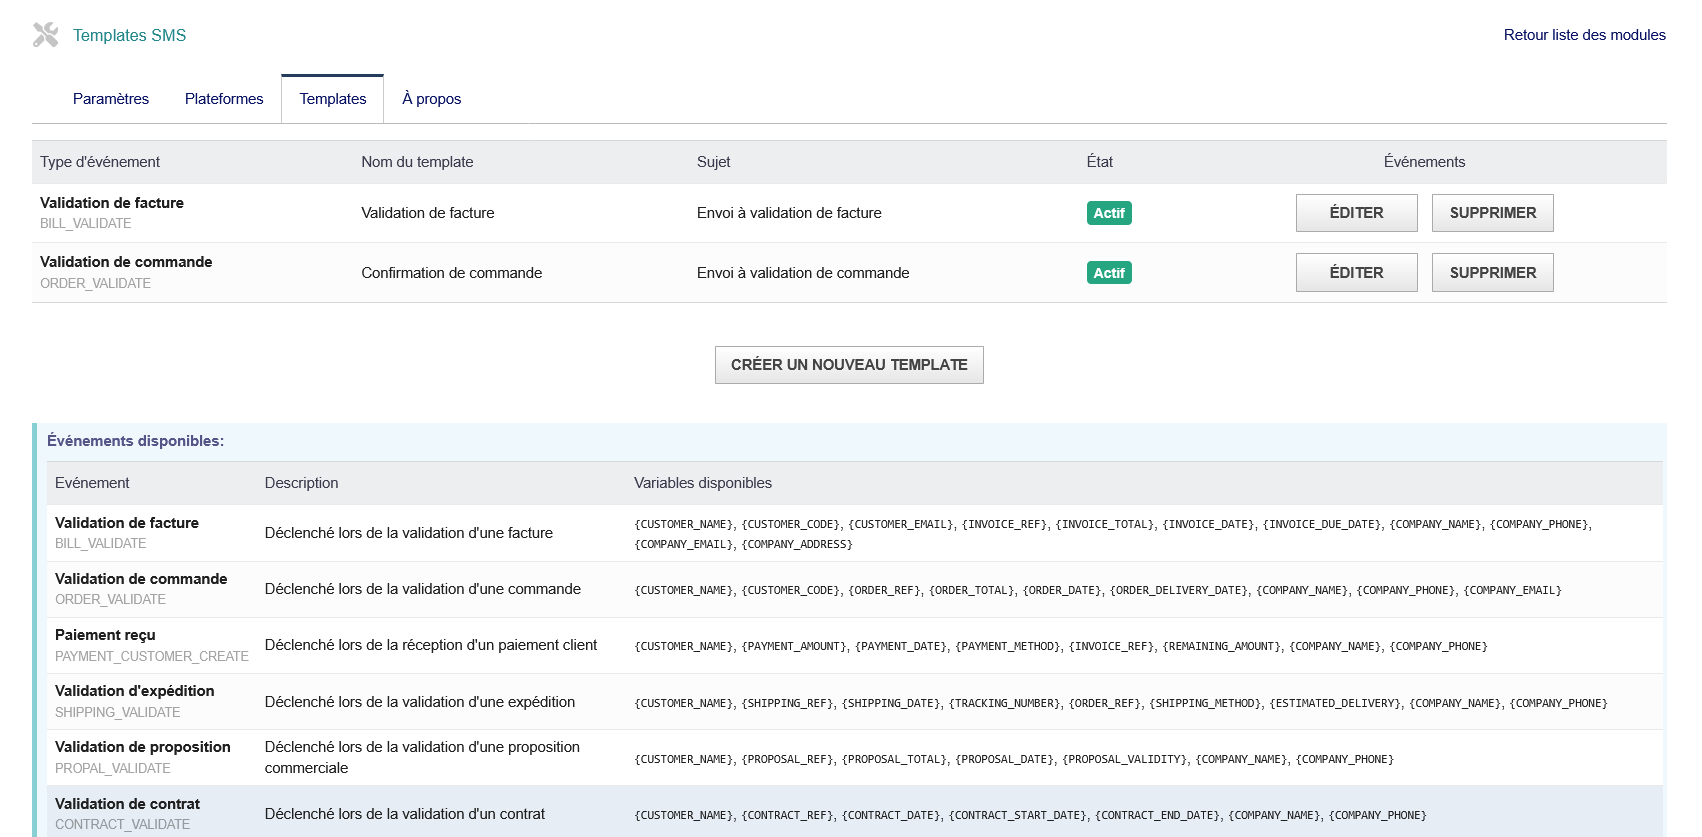Screen dimensions: 1702x837
Task: Click Actif badge for Validation de commande
Action: click(x=1109, y=273)
